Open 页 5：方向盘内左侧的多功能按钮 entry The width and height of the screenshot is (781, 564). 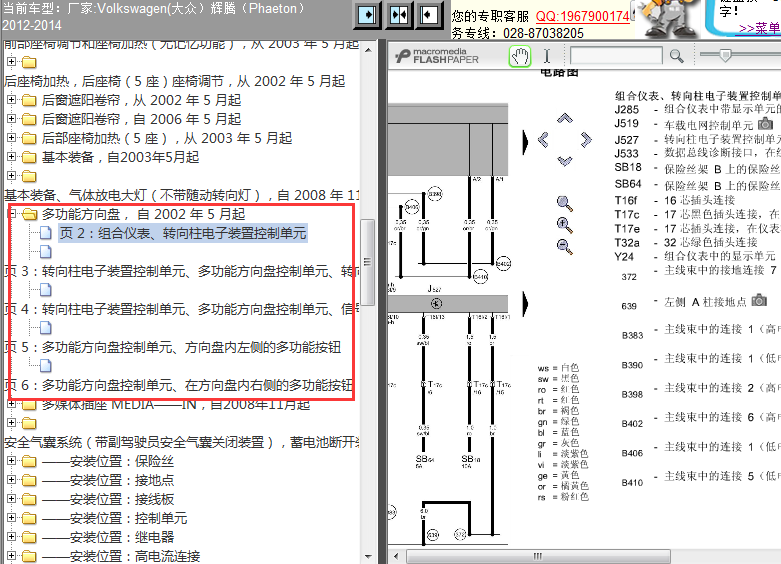(x=173, y=347)
